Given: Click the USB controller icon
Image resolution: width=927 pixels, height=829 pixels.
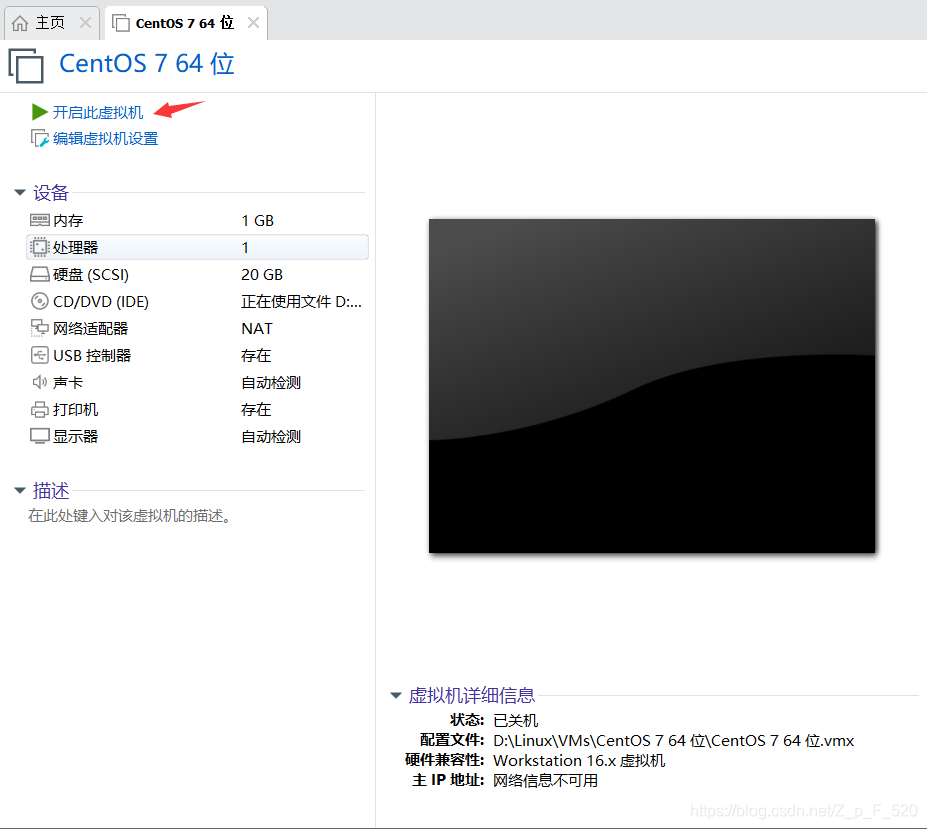Looking at the screenshot, I should (x=40, y=355).
